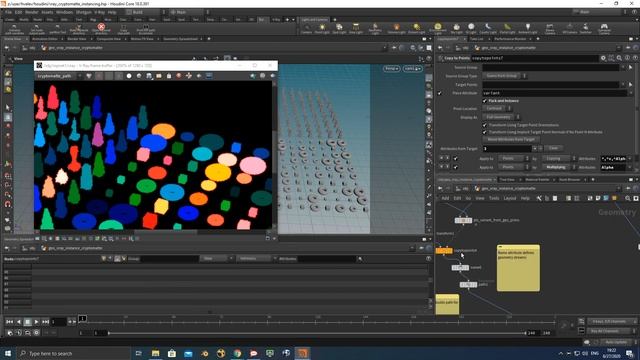
Task: Click white circle icon in V-Ray frame buffer
Action: (x=129, y=76)
